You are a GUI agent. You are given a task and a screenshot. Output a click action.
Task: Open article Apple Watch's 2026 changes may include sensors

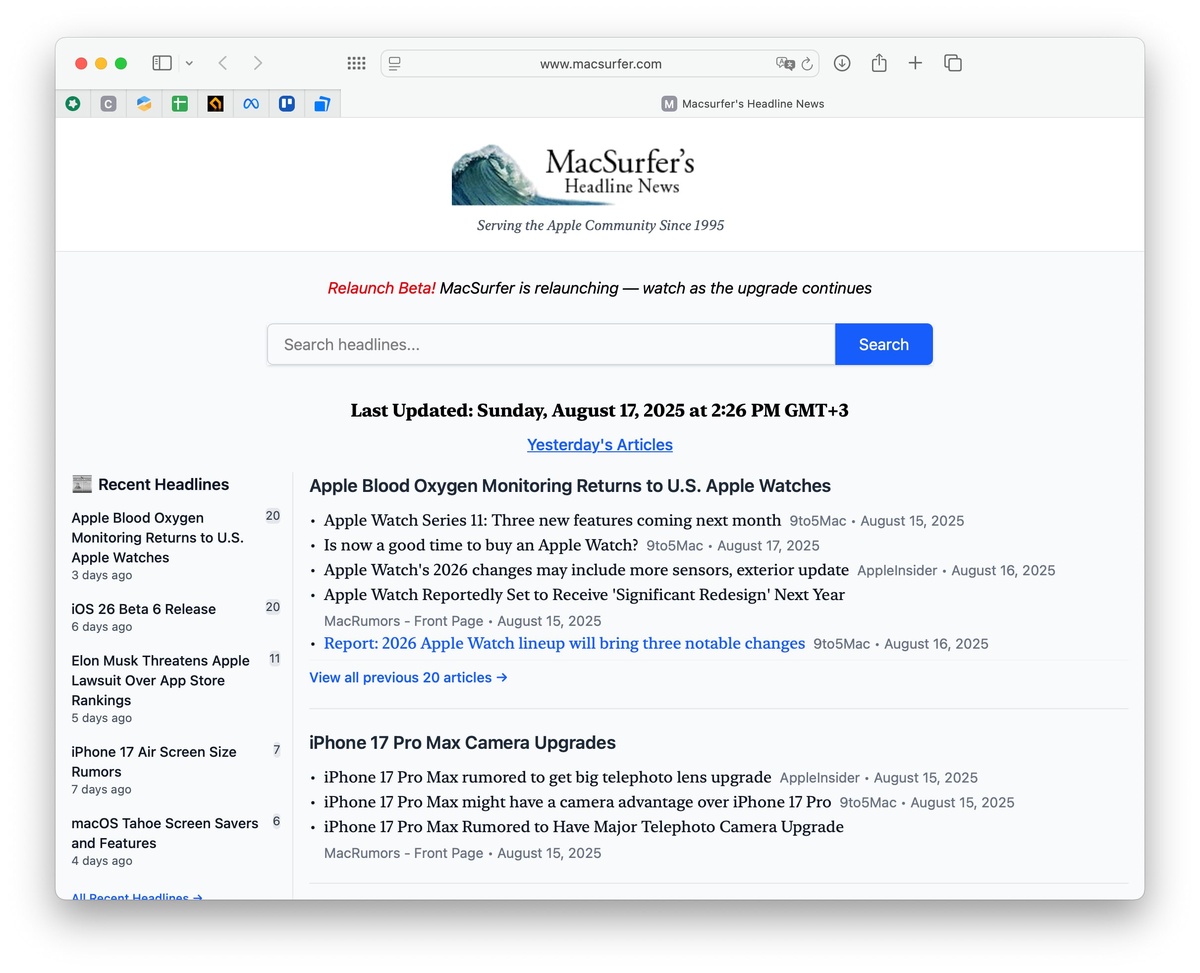pyautogui.click(x=586, y=570)
